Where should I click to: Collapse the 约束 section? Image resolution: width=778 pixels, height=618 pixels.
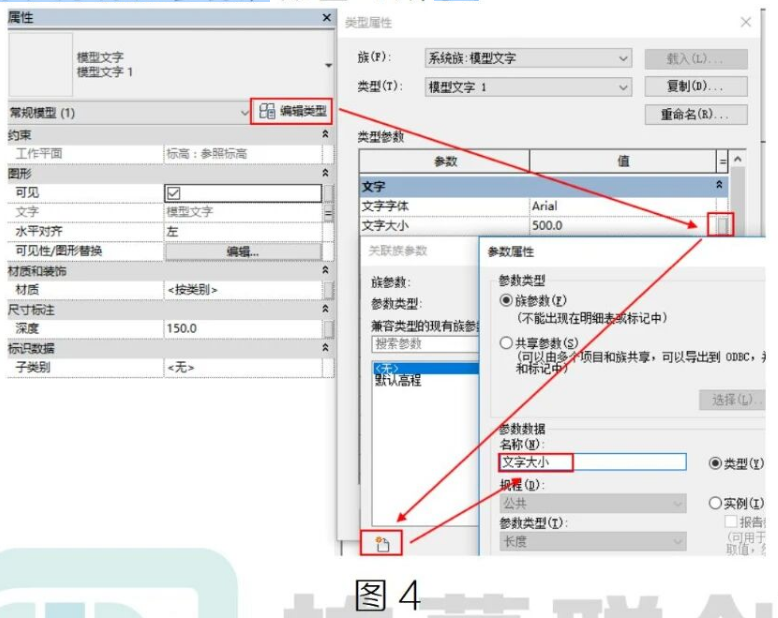pos(325,134)
